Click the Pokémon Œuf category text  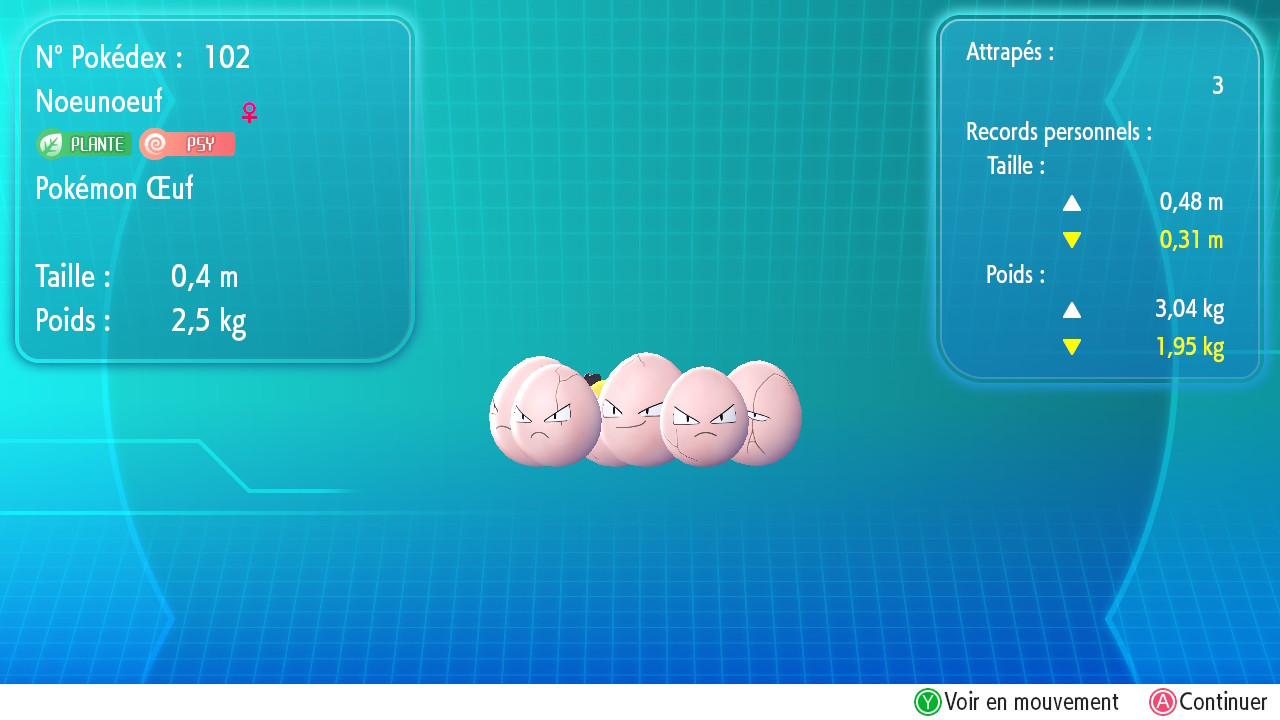(x=114, y=188)
